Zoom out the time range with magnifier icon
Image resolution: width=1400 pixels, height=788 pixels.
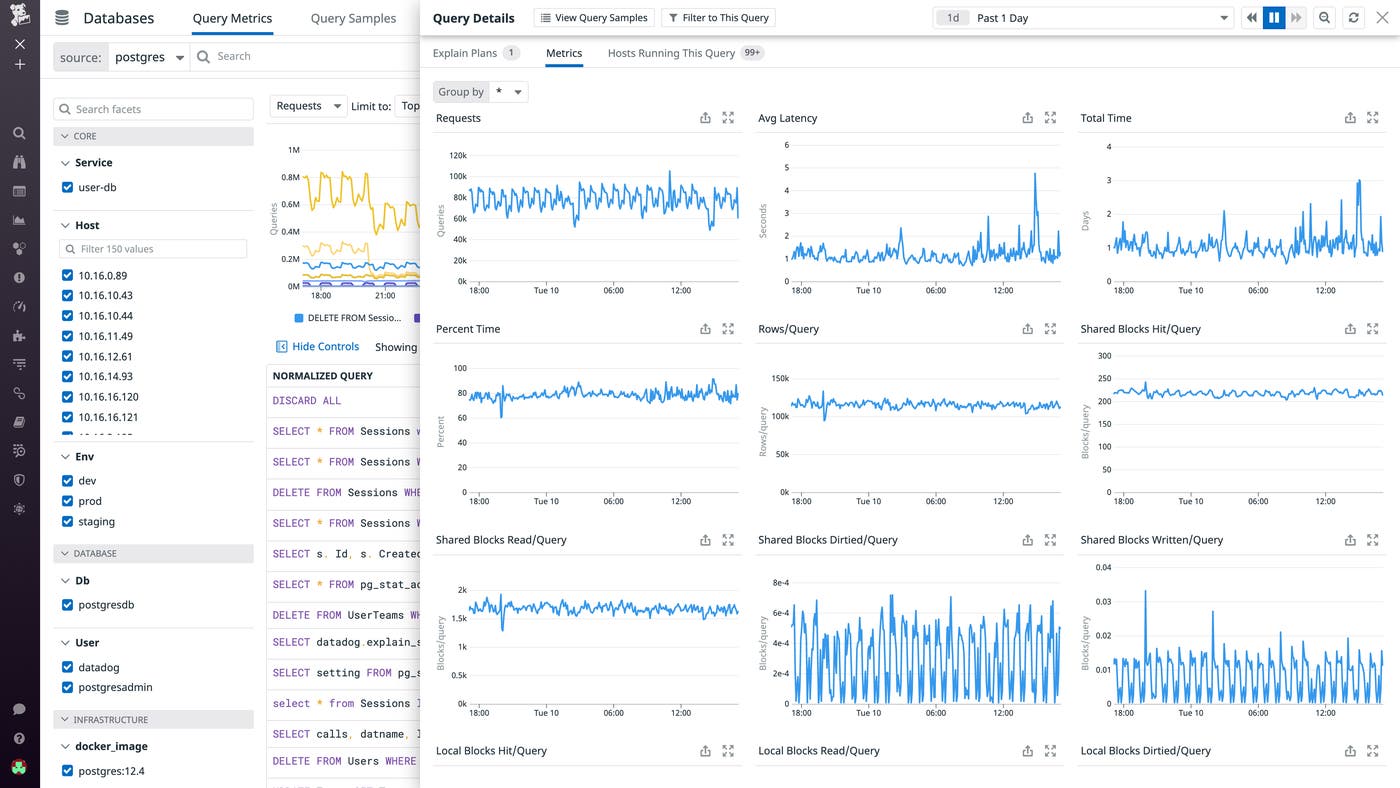click(x=1324, y=17)
